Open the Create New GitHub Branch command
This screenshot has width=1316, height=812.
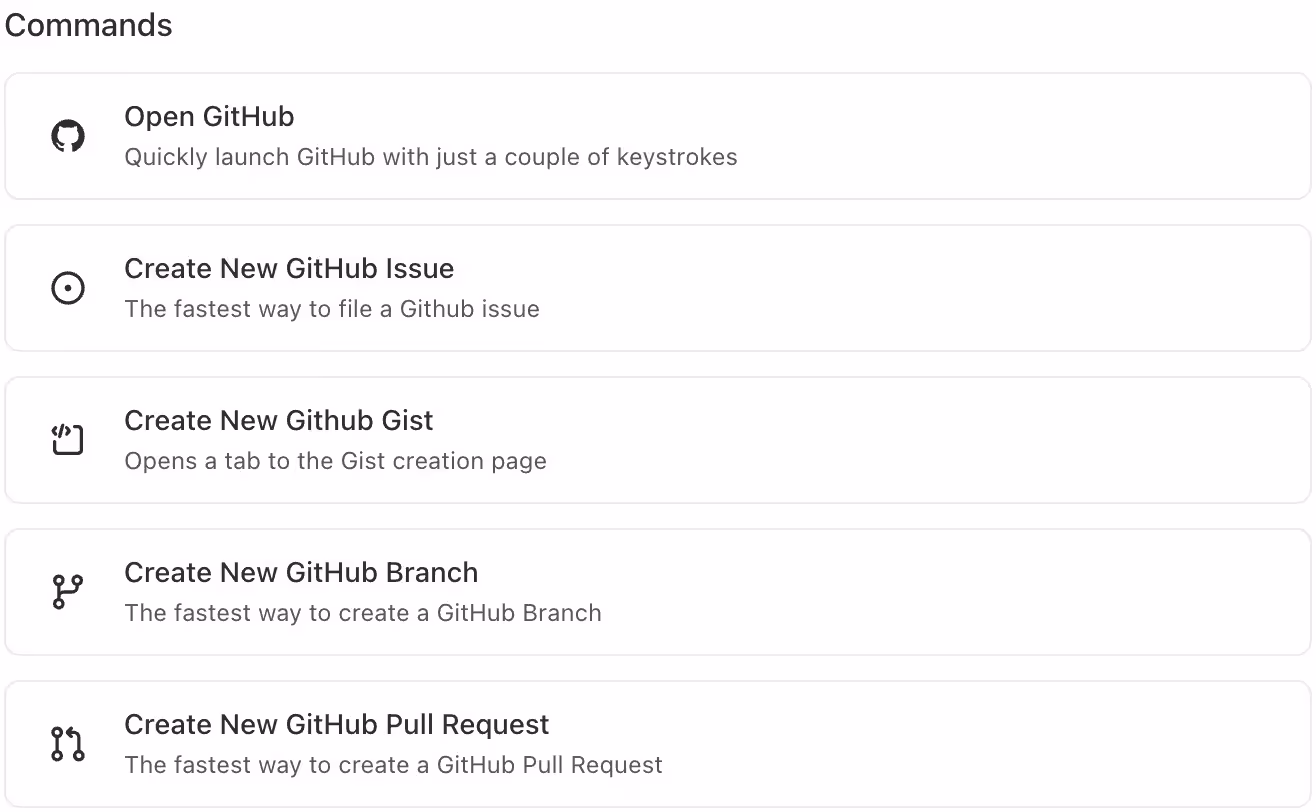(658, 592)
